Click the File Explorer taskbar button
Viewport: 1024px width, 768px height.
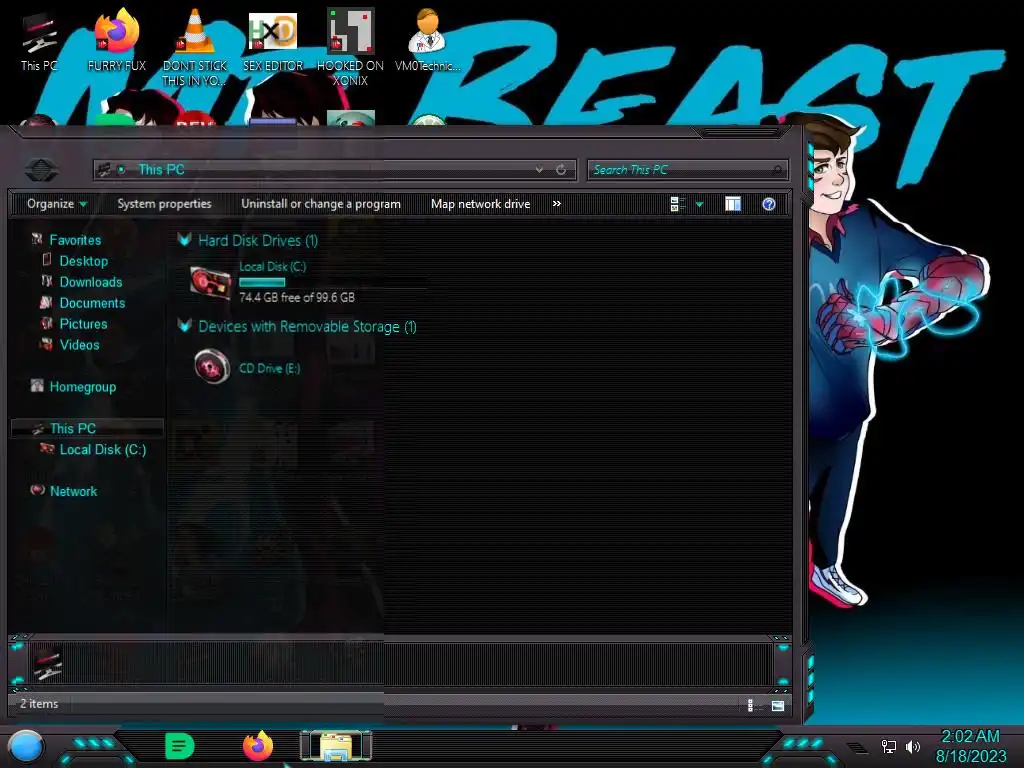(x=336, y=746)
